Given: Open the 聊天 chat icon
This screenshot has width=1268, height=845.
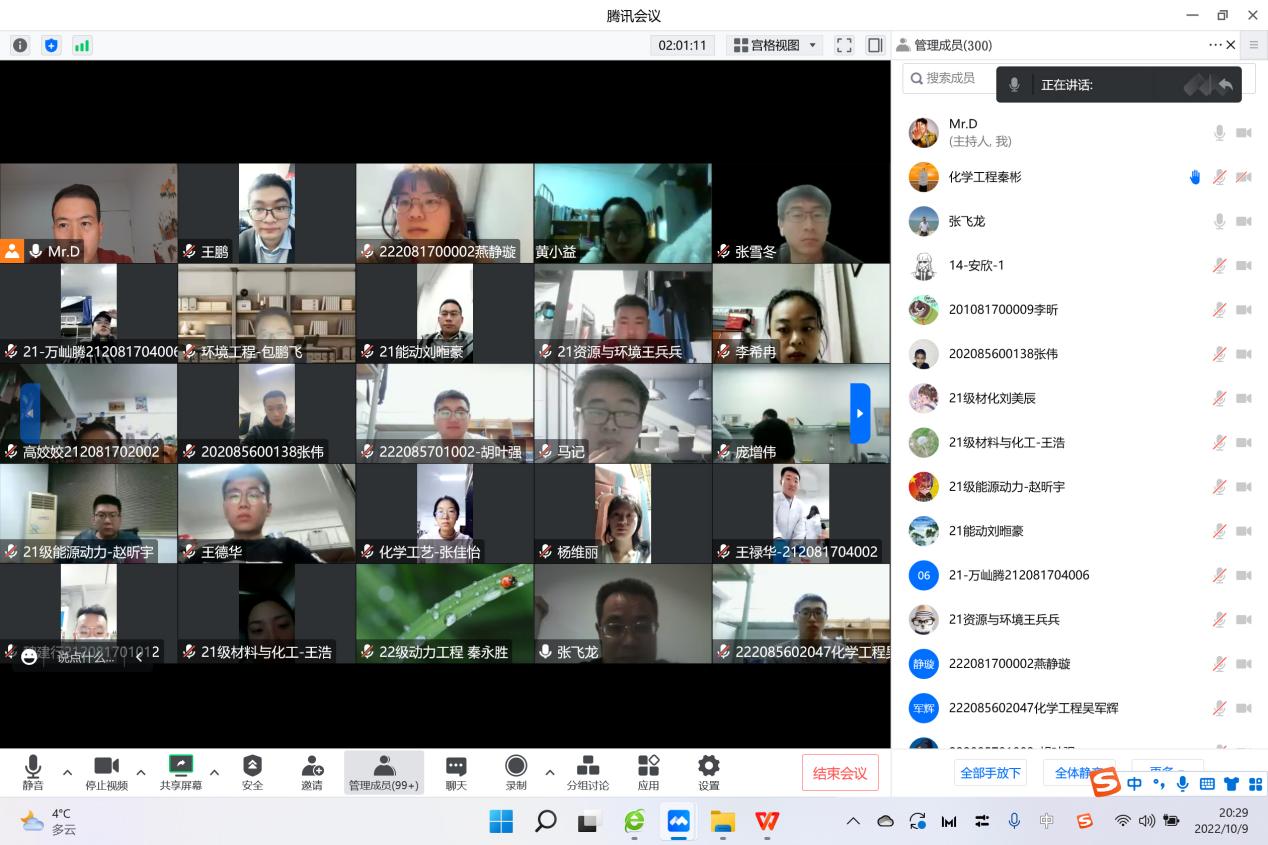Looking at the screenshot, I should [456, 767].
